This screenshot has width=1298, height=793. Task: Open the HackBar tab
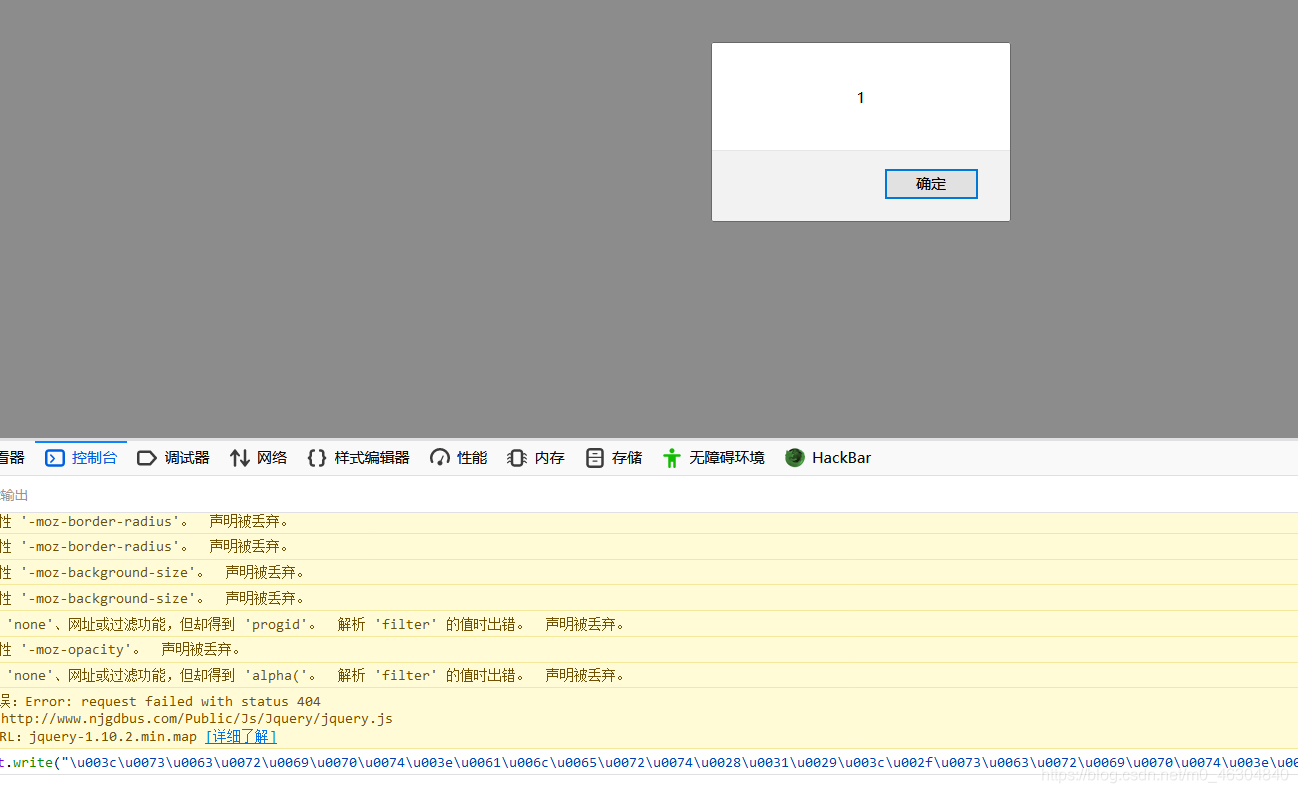[x=828, y=458]
